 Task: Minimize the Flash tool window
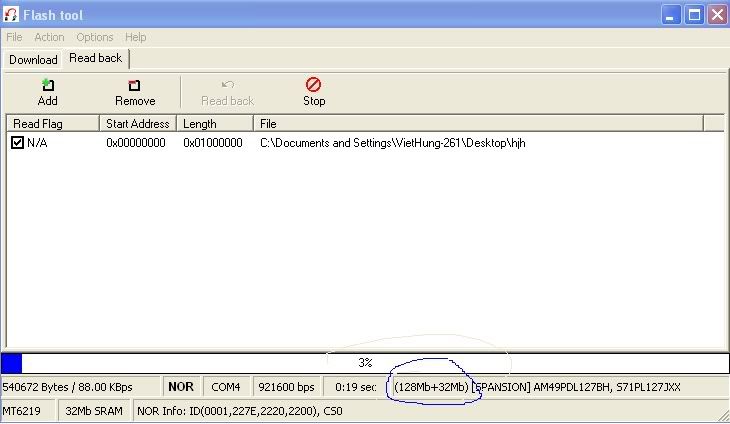[x=671, y=15]
